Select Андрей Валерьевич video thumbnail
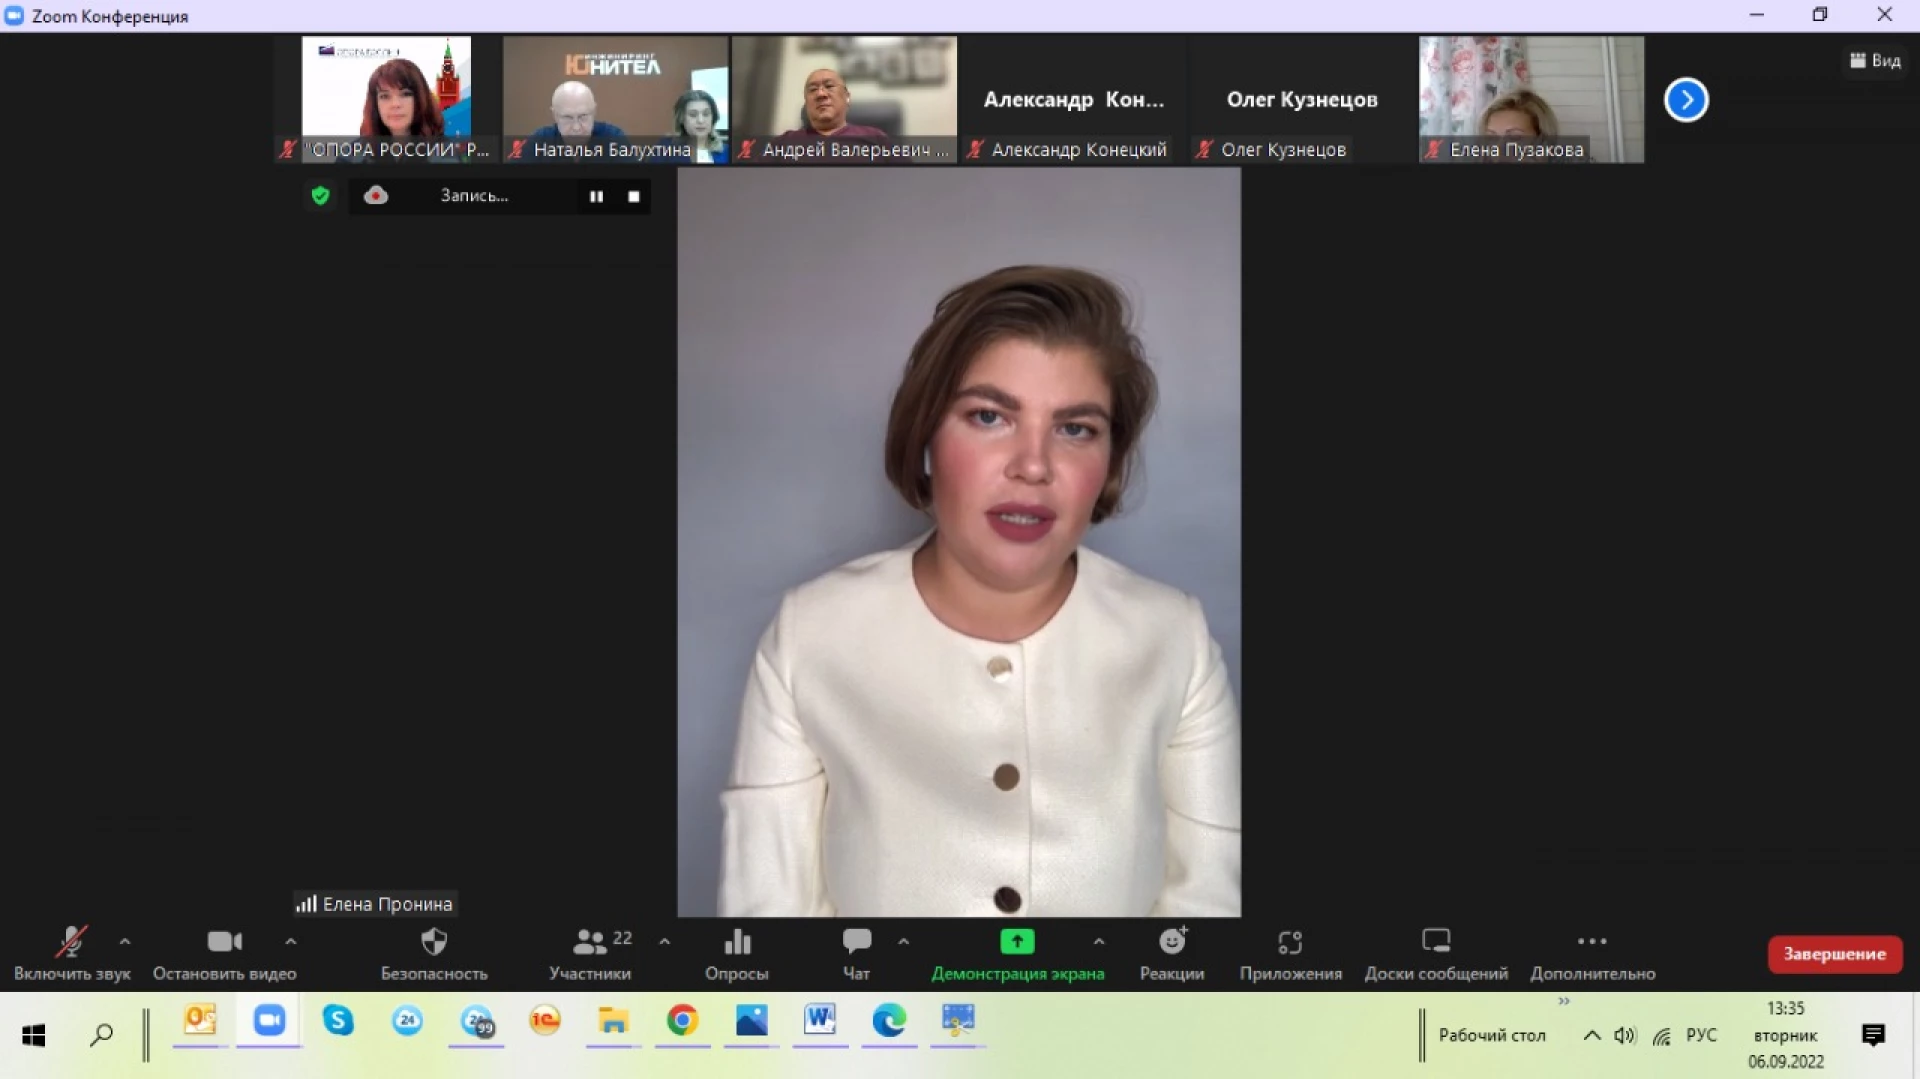Image resolution: width=1920 pixels, height=1079 pixels. click(845, 99)
